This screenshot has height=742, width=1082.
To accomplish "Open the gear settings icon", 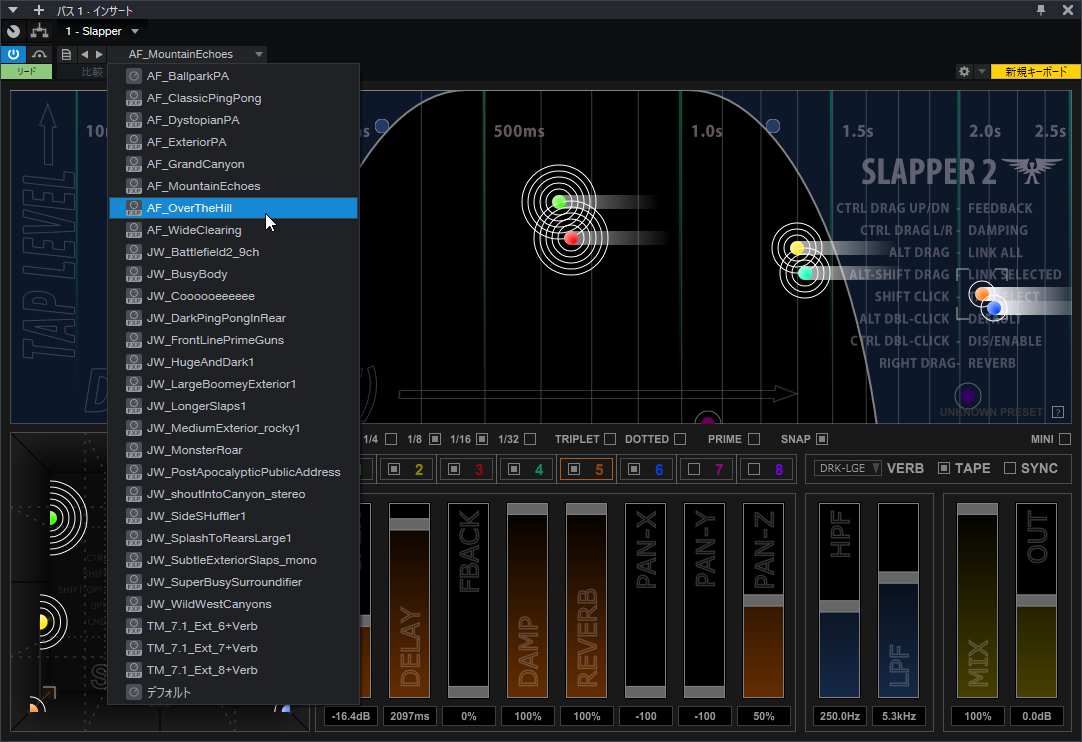I will pos(964,71).
